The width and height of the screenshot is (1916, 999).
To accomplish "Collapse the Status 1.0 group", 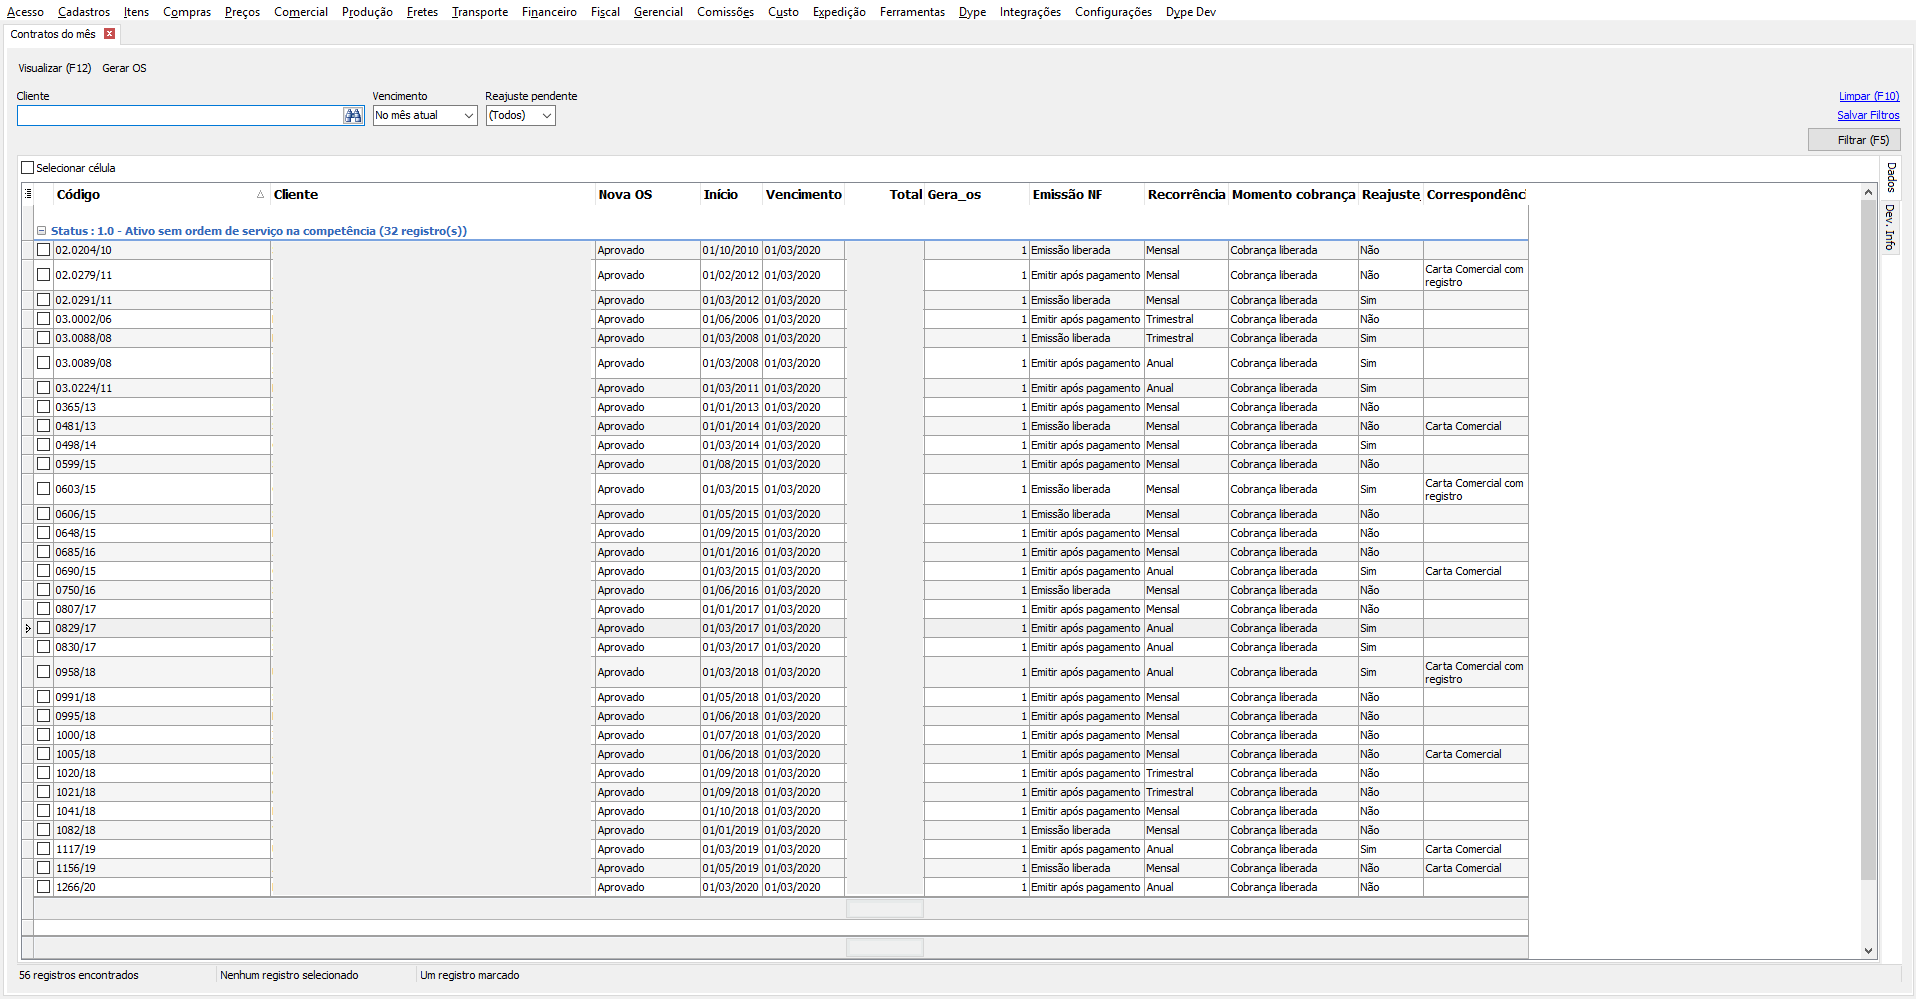I will tap(42, 231).
